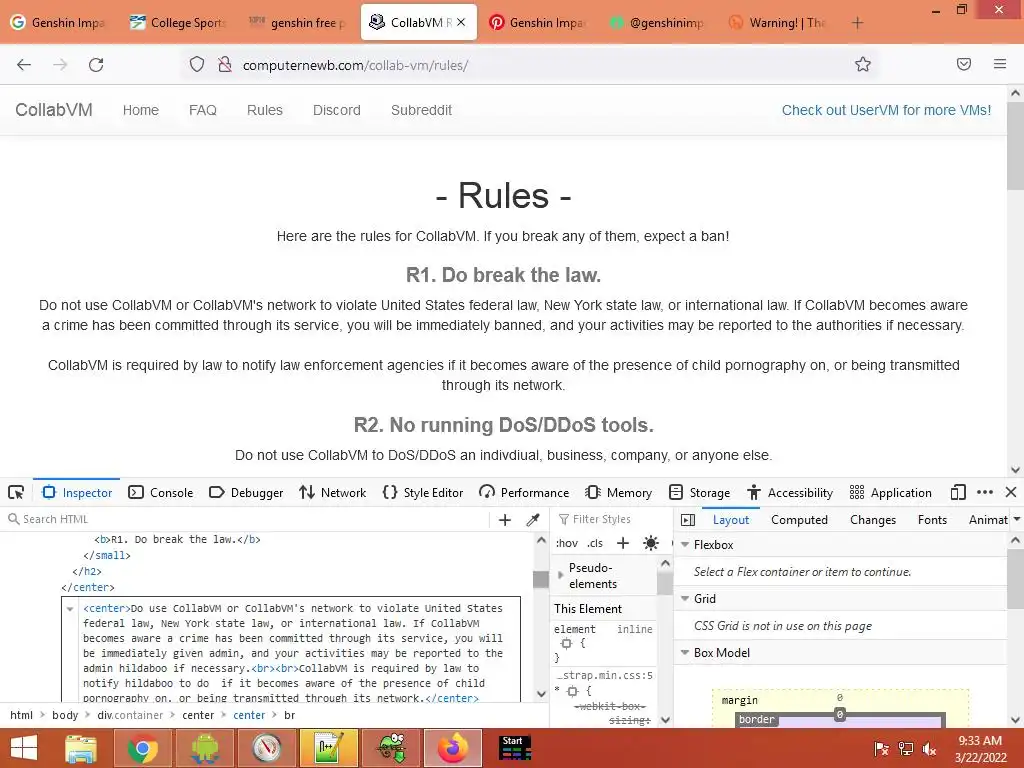Select the Layout sidebar tab
The height and width of the screenshot is (768, 1024).
pyautogui.click(x=731, y=520)
